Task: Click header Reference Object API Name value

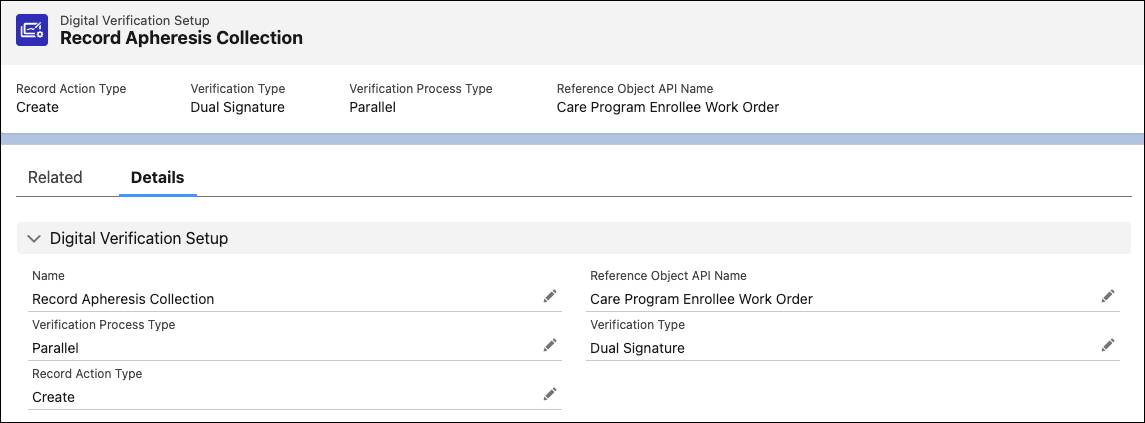Action: pos(667,107)
